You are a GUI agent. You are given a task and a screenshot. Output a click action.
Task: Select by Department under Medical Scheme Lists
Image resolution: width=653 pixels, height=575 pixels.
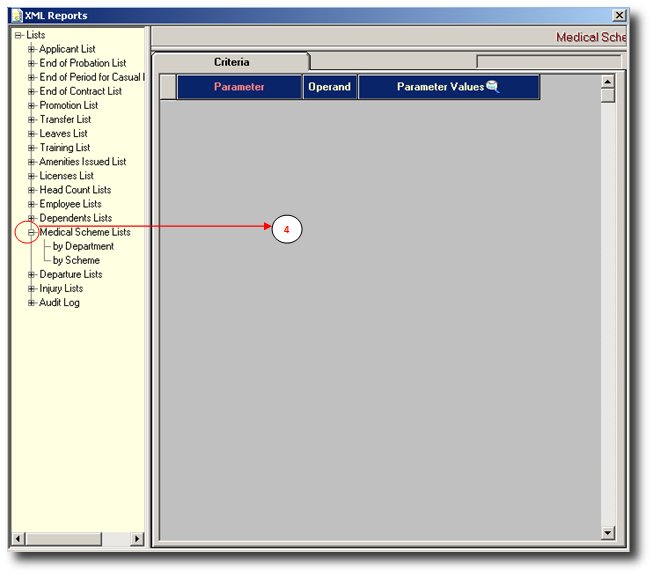pos(83,246)
